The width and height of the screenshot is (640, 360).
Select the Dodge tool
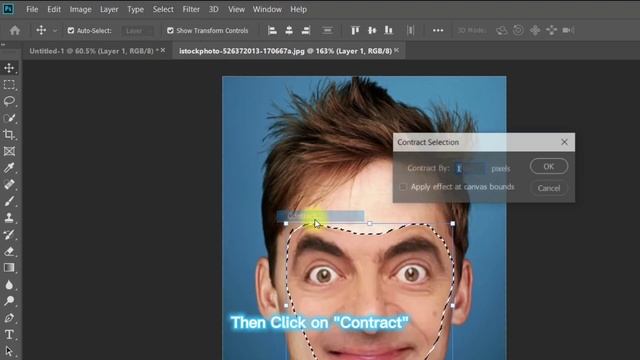(x=9, y=301)
